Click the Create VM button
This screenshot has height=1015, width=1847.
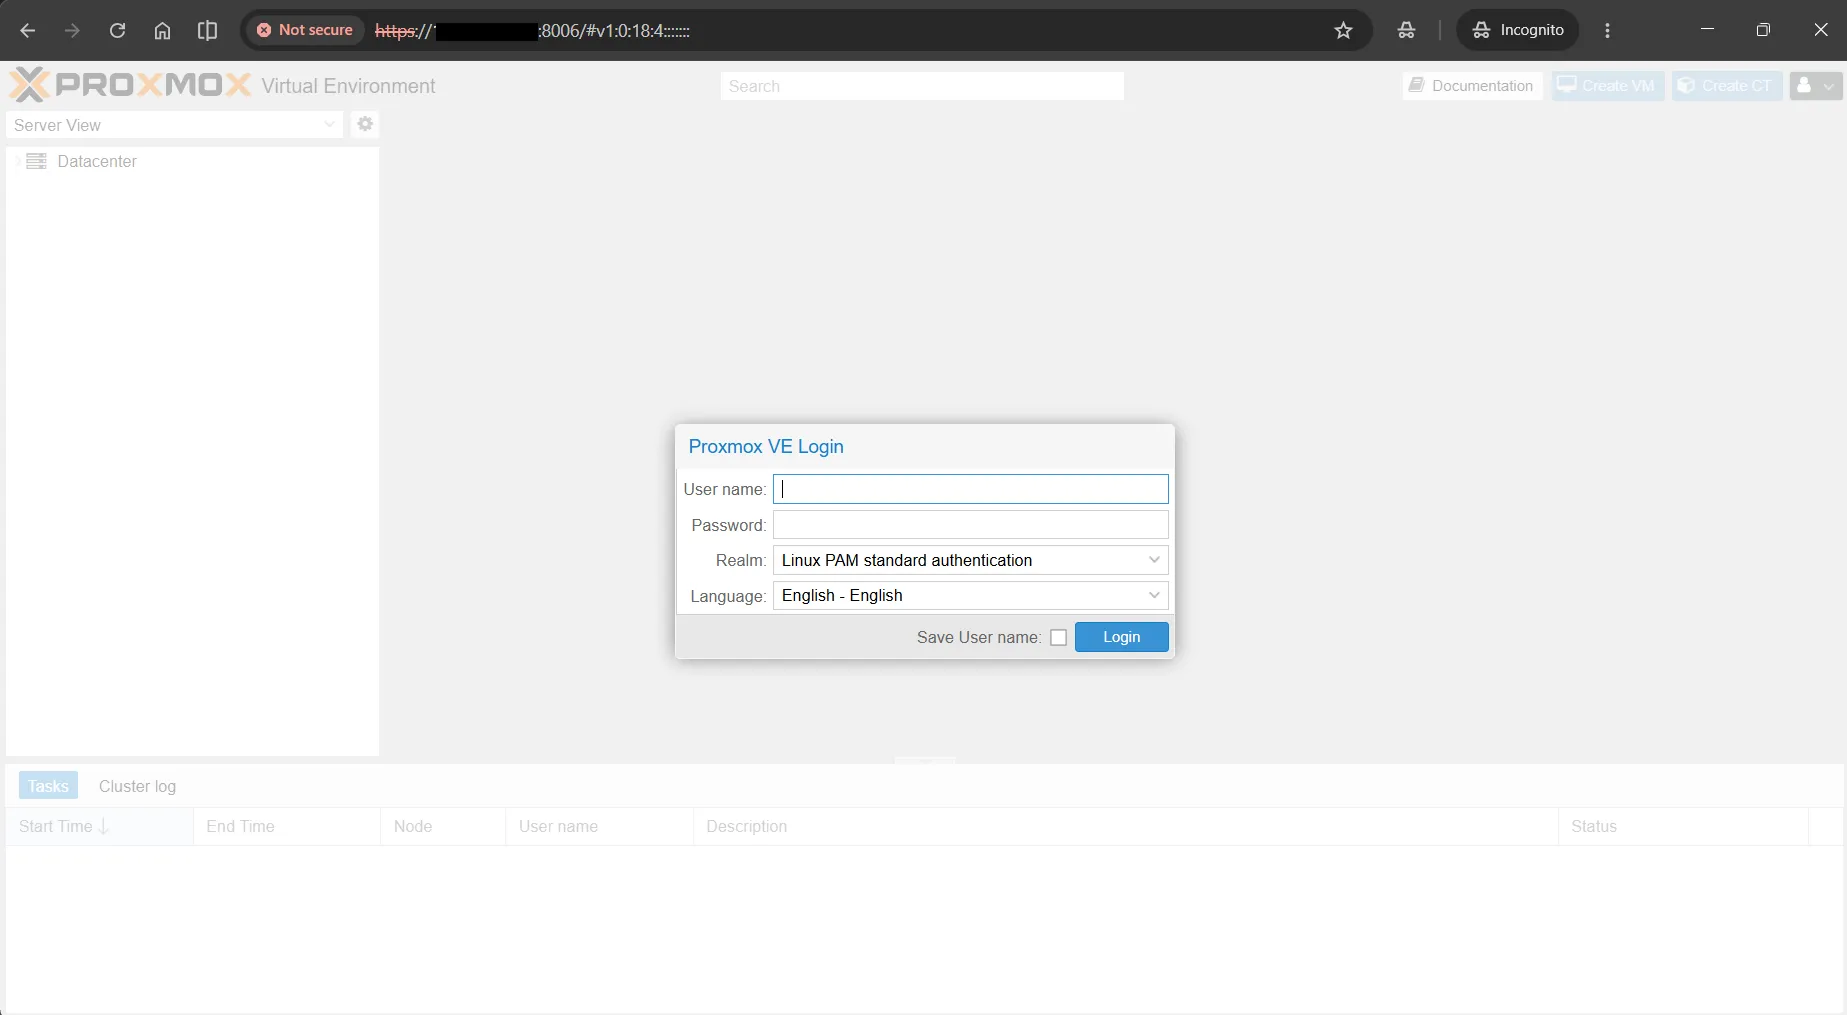click(1607, 86)
